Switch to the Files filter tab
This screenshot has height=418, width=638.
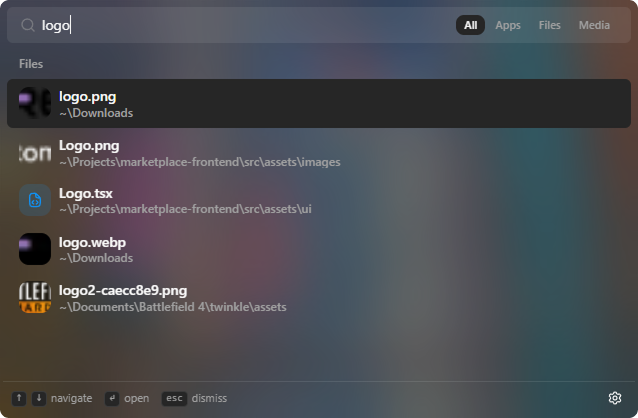coord(549,25)
